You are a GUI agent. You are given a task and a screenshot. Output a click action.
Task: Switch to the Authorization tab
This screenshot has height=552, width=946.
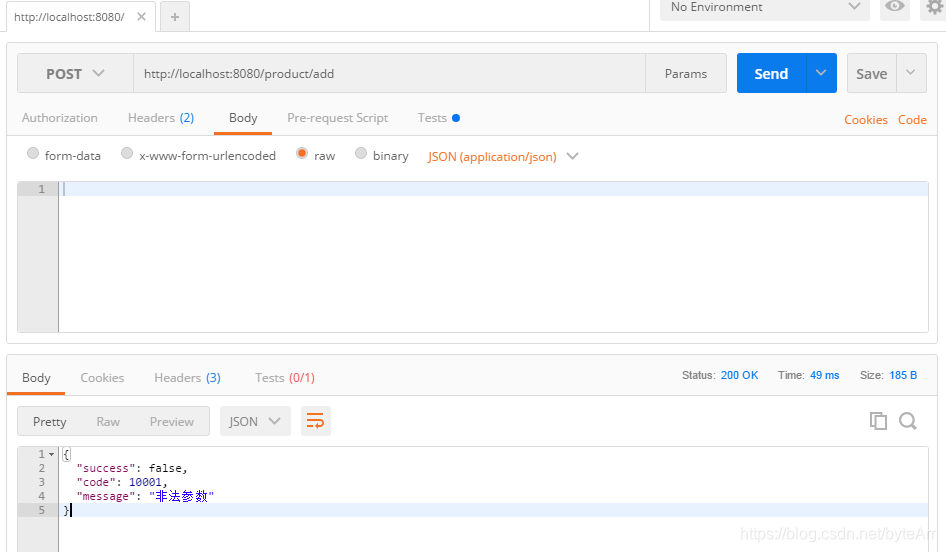click(x=60, y=118)
